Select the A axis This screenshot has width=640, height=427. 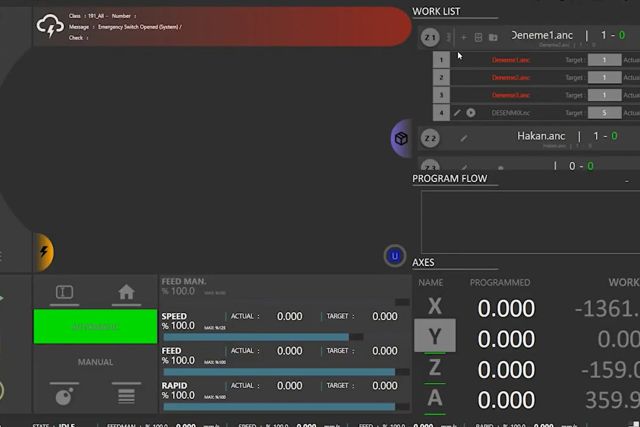(x=435, y=398)
